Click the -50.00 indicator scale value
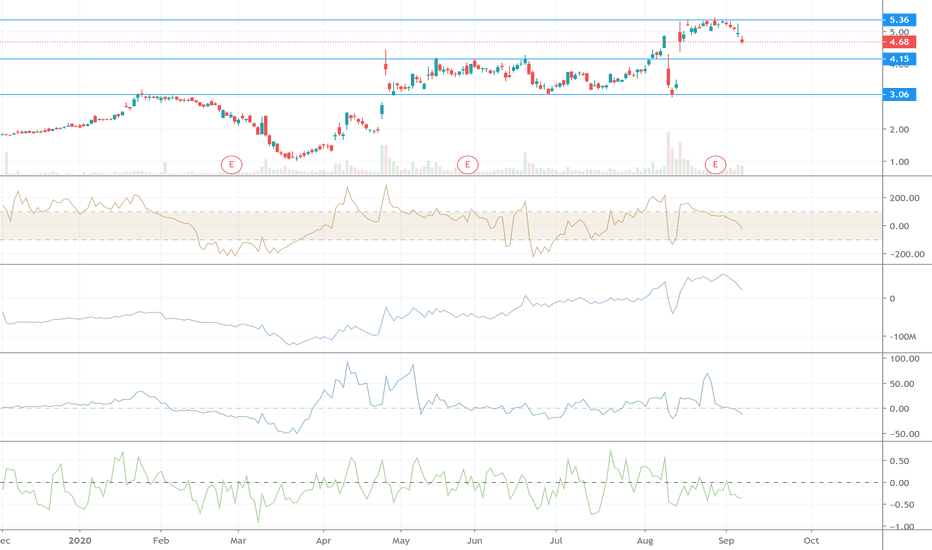Image resolution: width=932 pixels, height=550 pixels. coord(904,434)
